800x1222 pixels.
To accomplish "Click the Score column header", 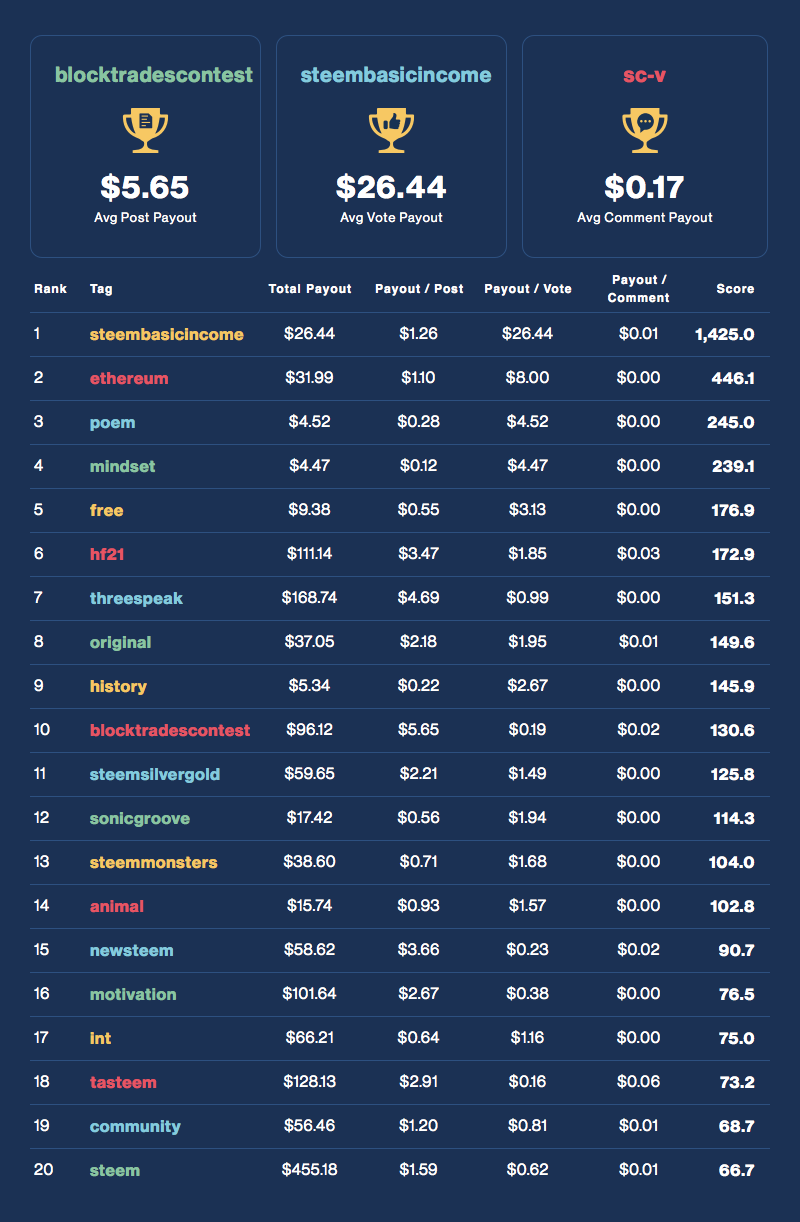I will coord(735,289).
